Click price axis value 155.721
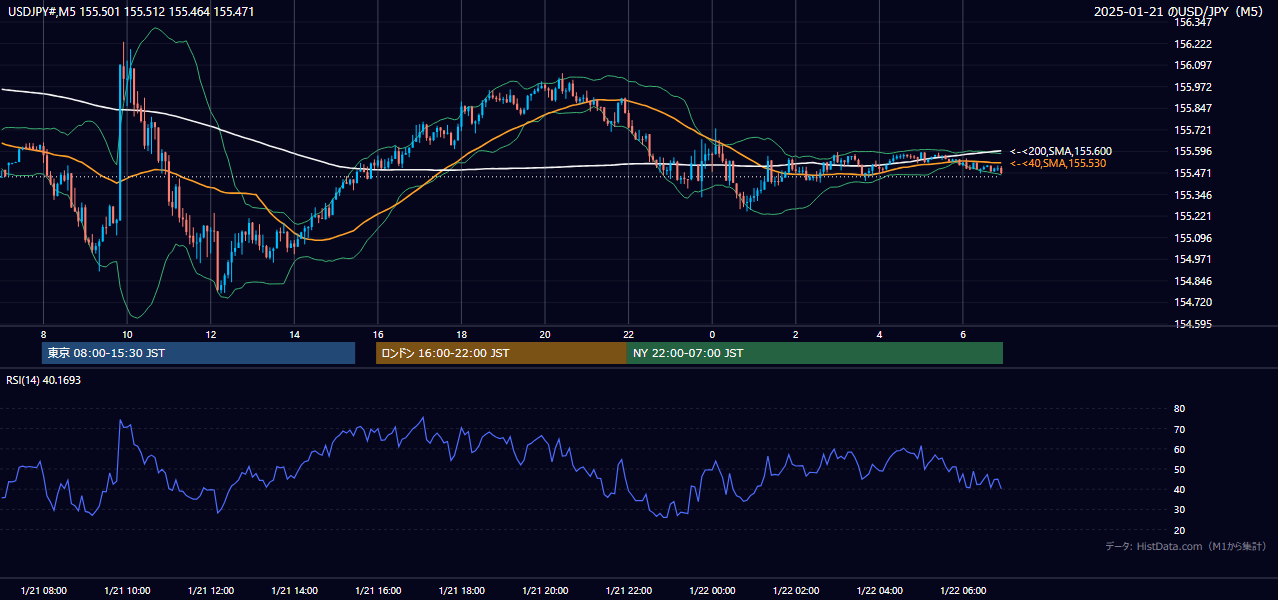The image size is (1278, 600). tap(1193, 130)
